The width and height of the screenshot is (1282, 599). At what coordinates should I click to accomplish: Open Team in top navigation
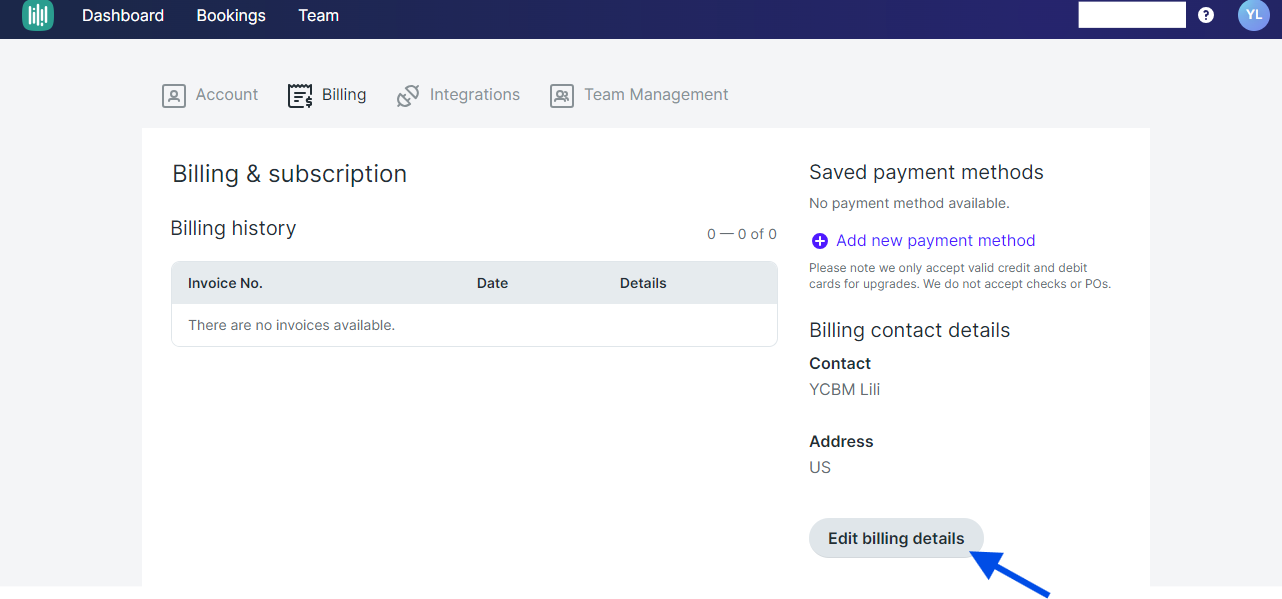318,15
